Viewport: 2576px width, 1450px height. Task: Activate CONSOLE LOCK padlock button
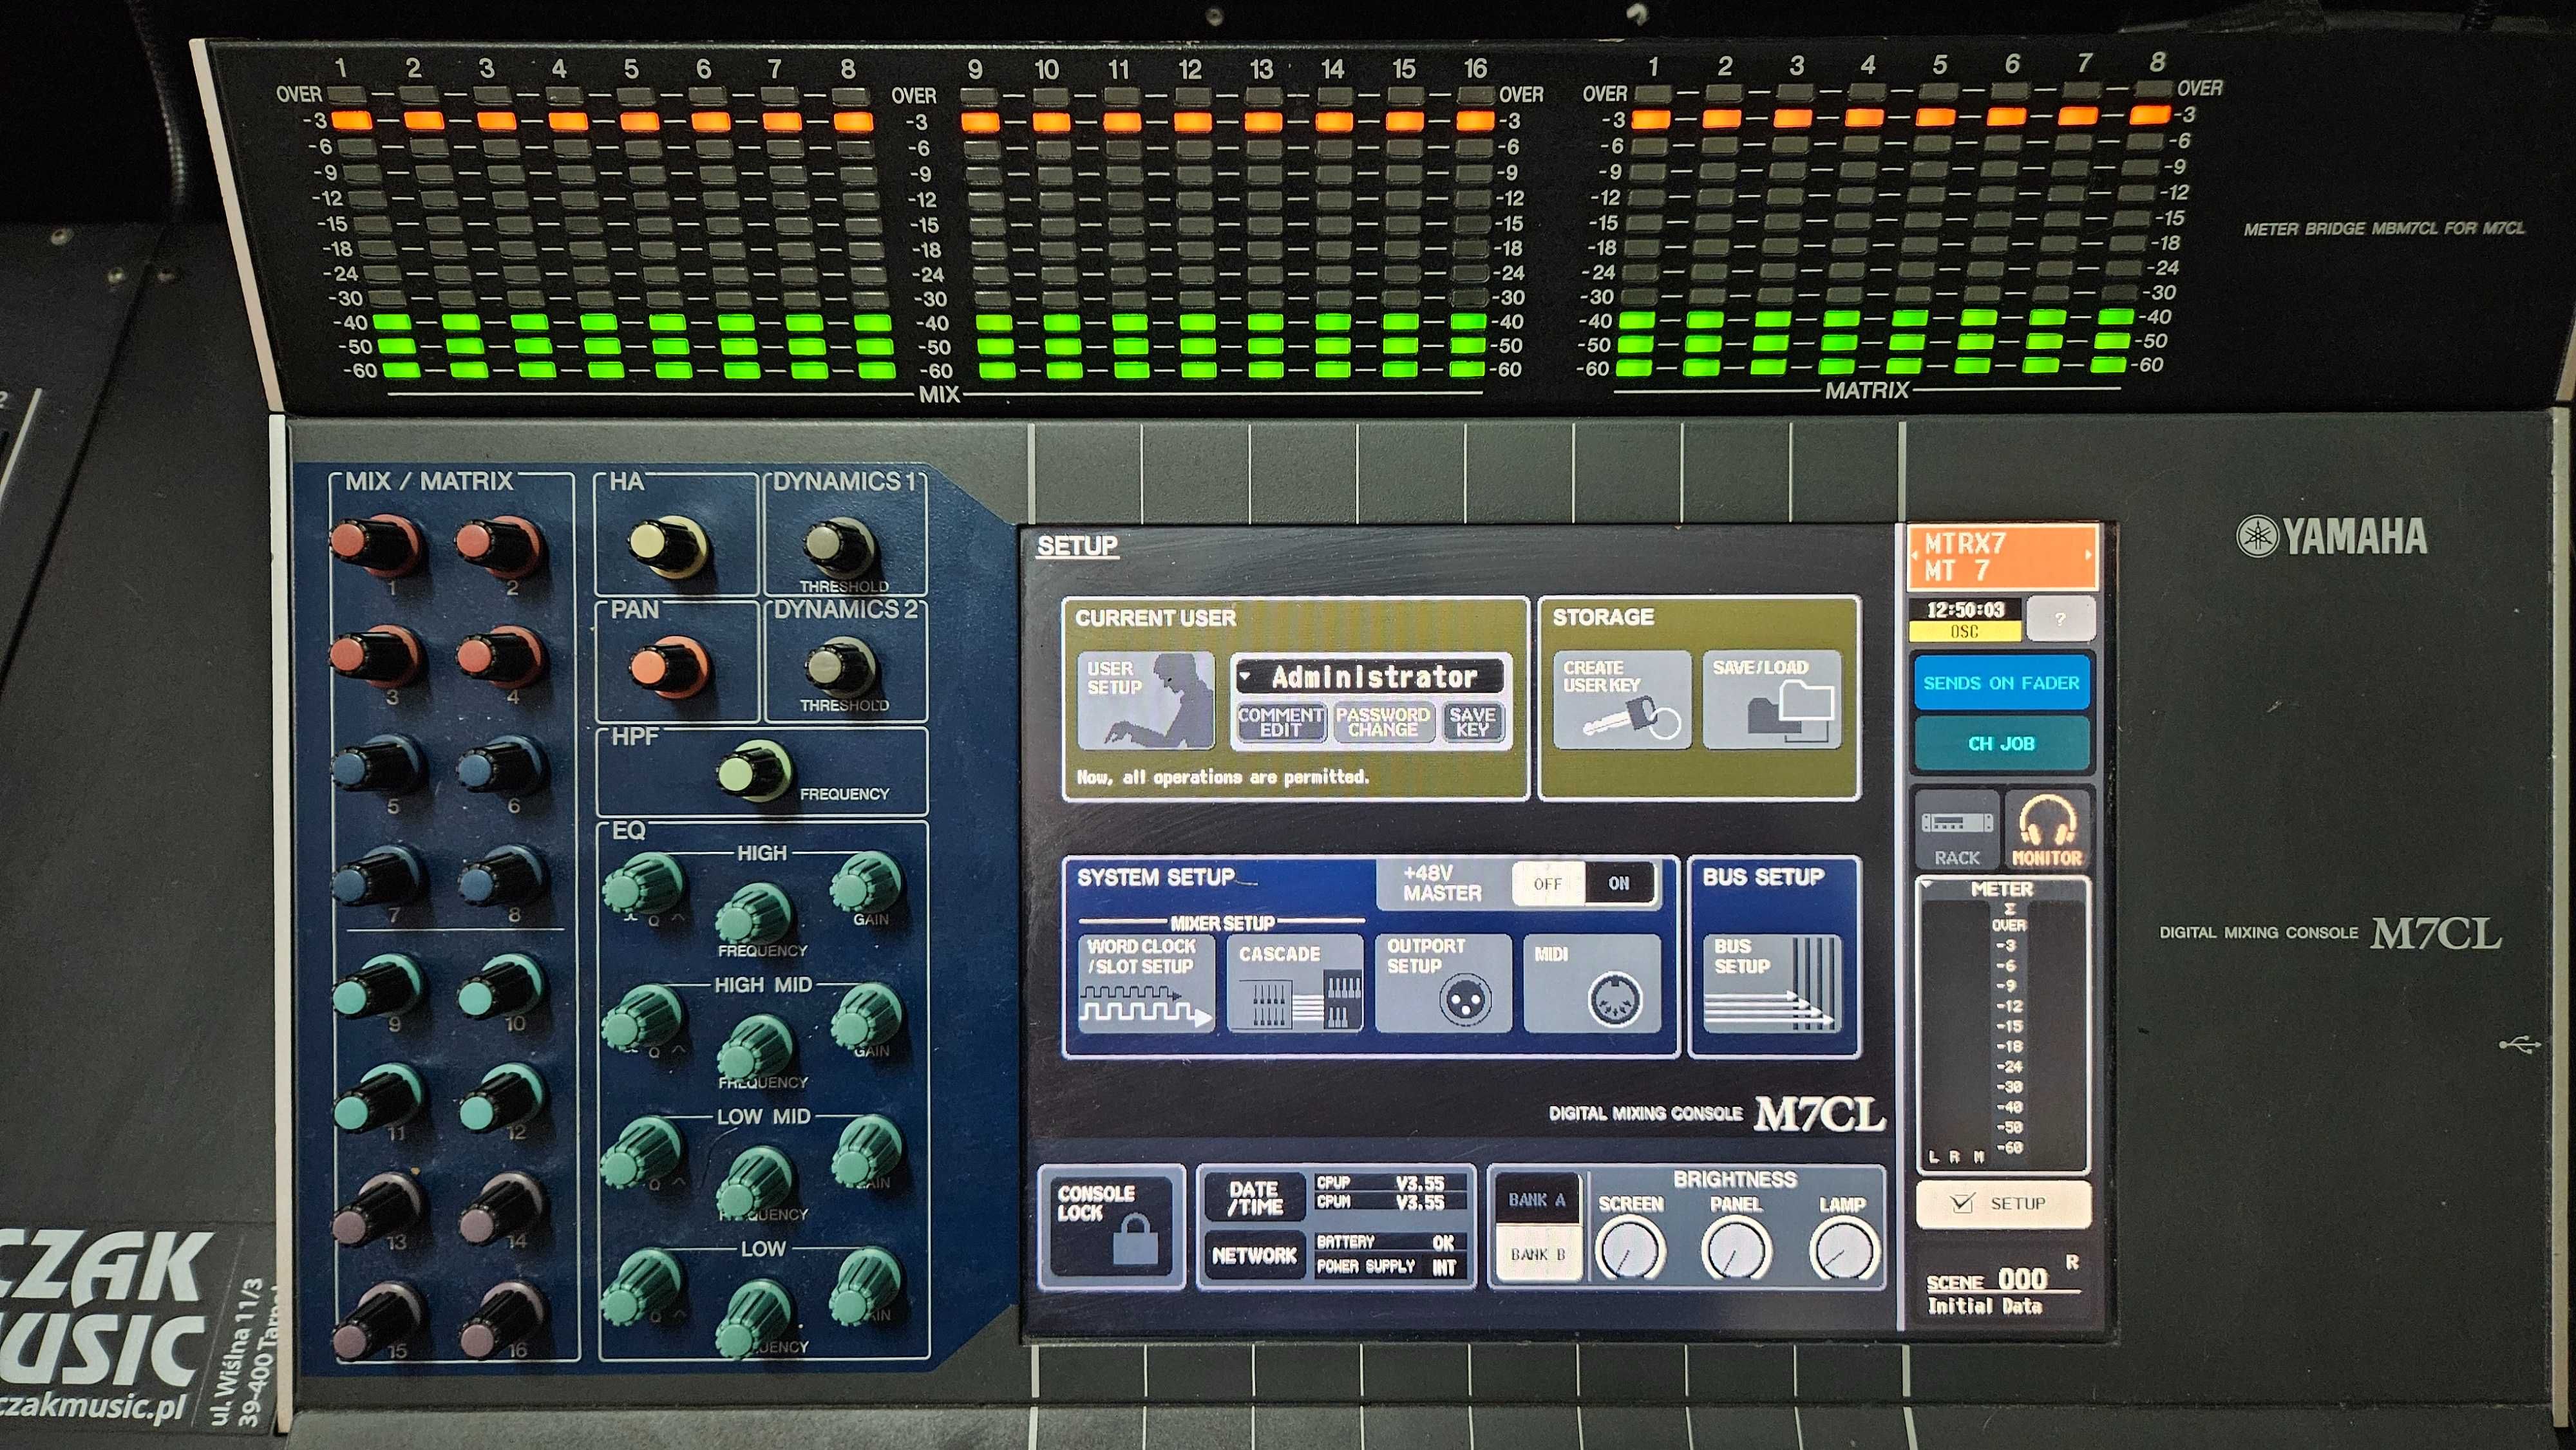click(x=1111, y=1227)
